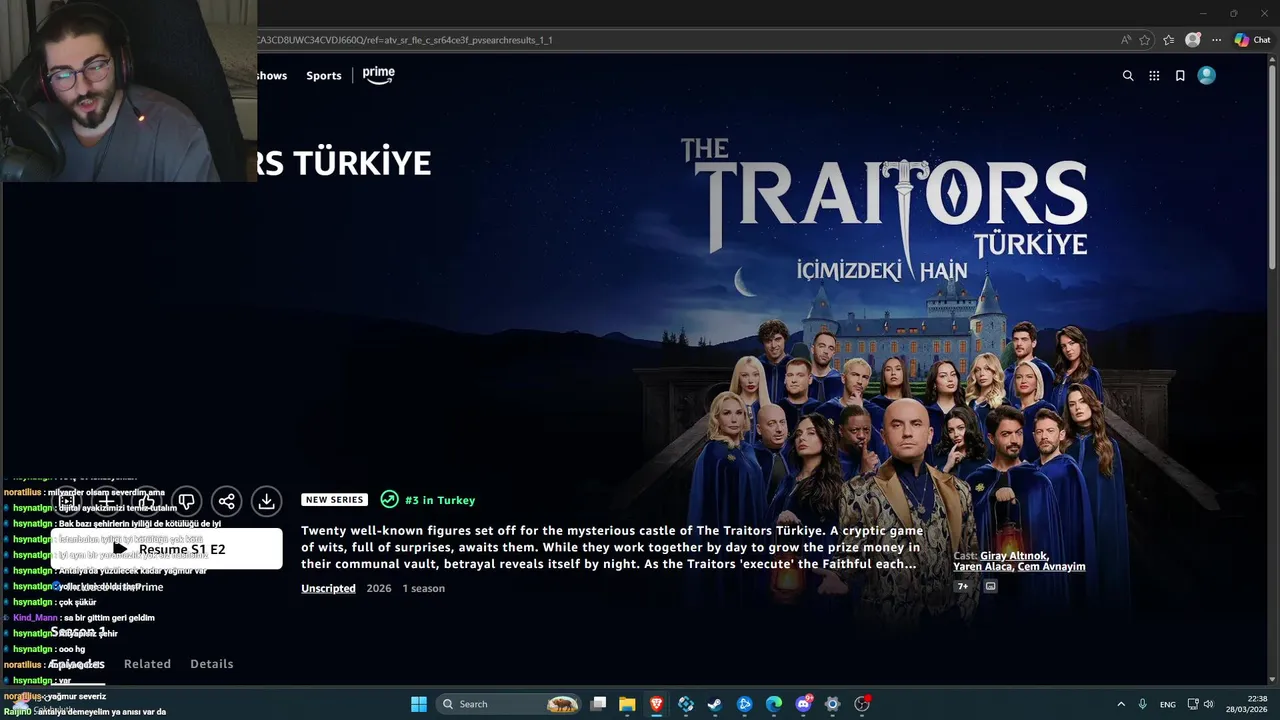Add to watchlist plus icon
The height and width of the screenshot is (720, 1280).
coord(106,501)
